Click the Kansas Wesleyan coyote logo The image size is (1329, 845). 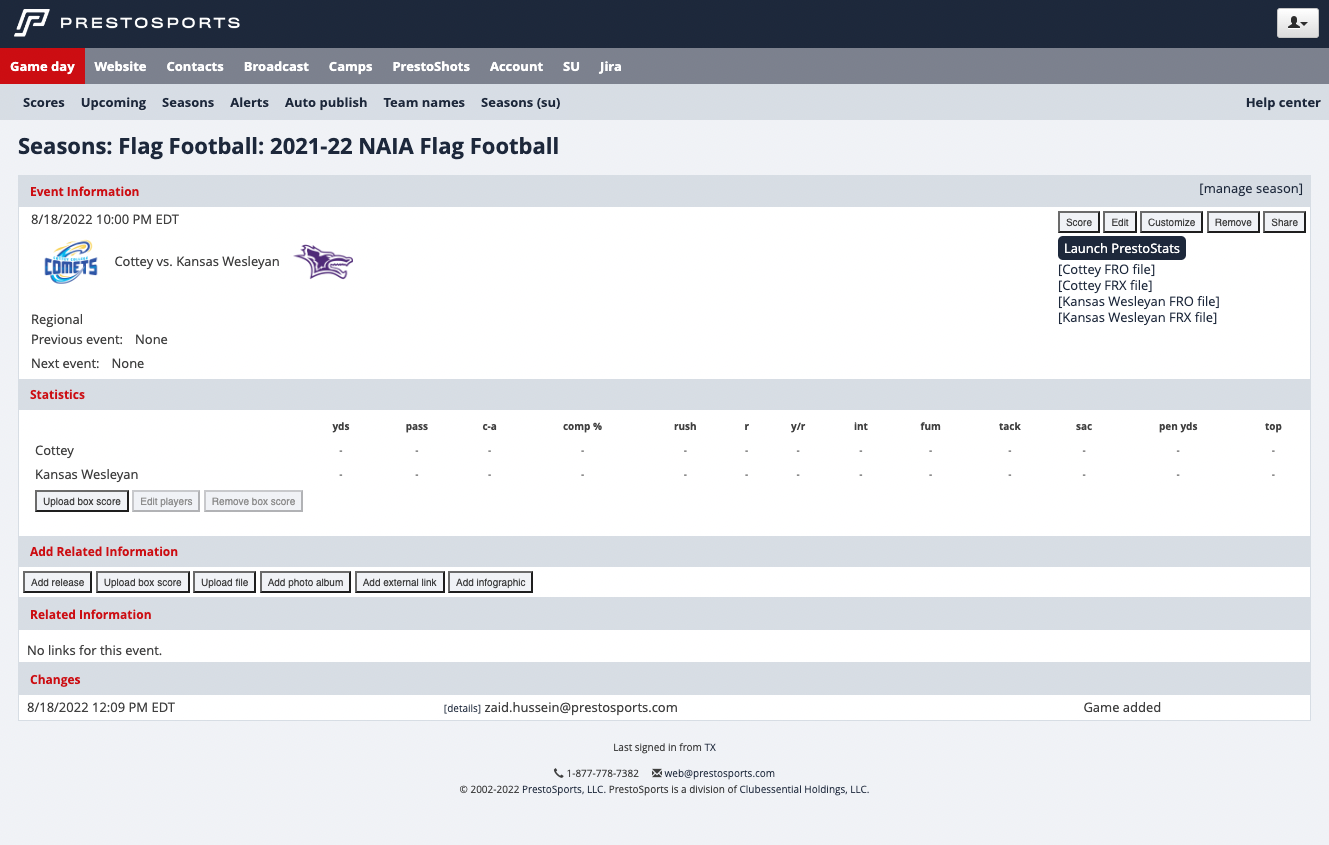tap(323, 262)
